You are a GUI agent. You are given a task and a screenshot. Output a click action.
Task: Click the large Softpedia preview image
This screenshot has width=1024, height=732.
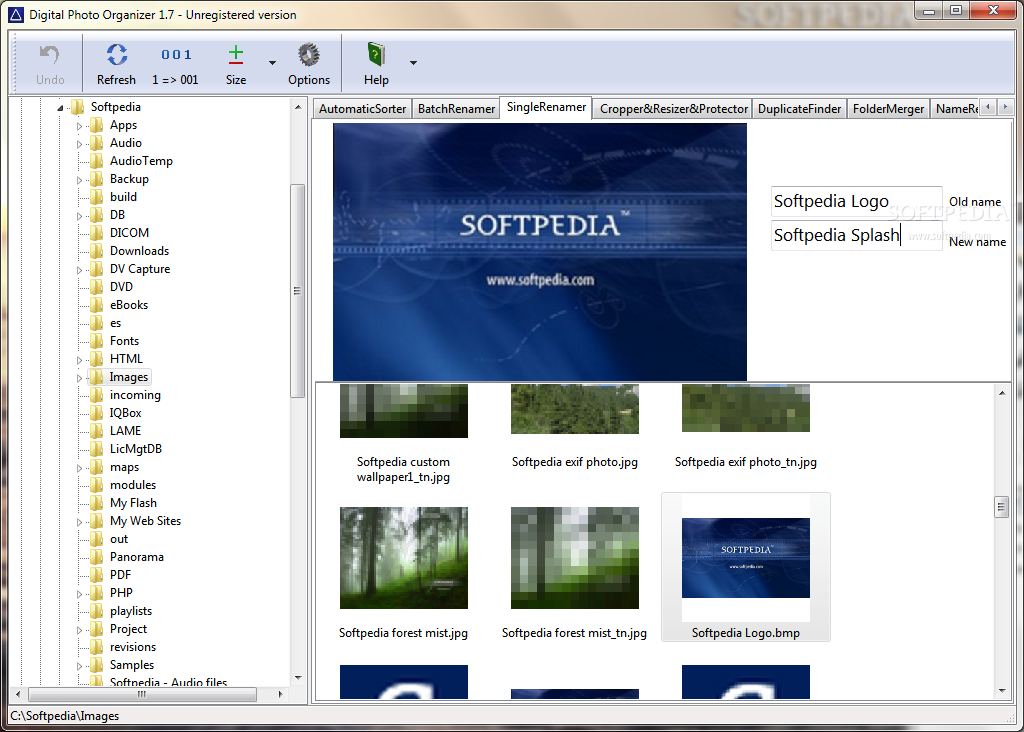click(539, 252)
